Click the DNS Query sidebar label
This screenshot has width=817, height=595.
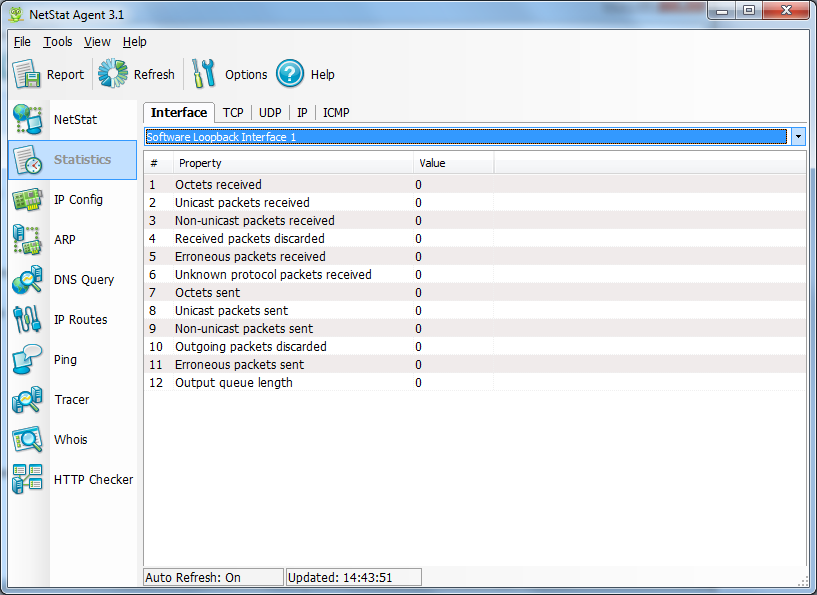pos(84,280)
